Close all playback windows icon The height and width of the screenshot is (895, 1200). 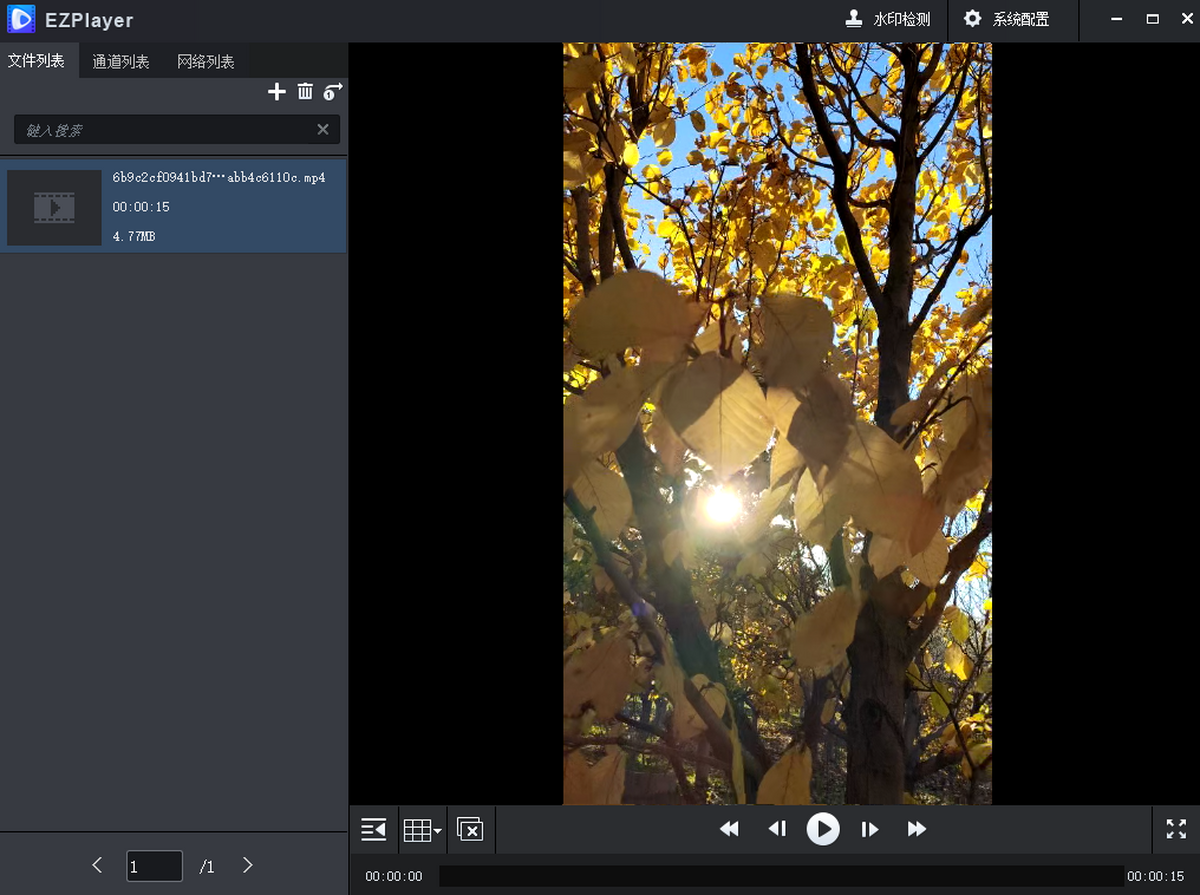[x=470, y=829]
